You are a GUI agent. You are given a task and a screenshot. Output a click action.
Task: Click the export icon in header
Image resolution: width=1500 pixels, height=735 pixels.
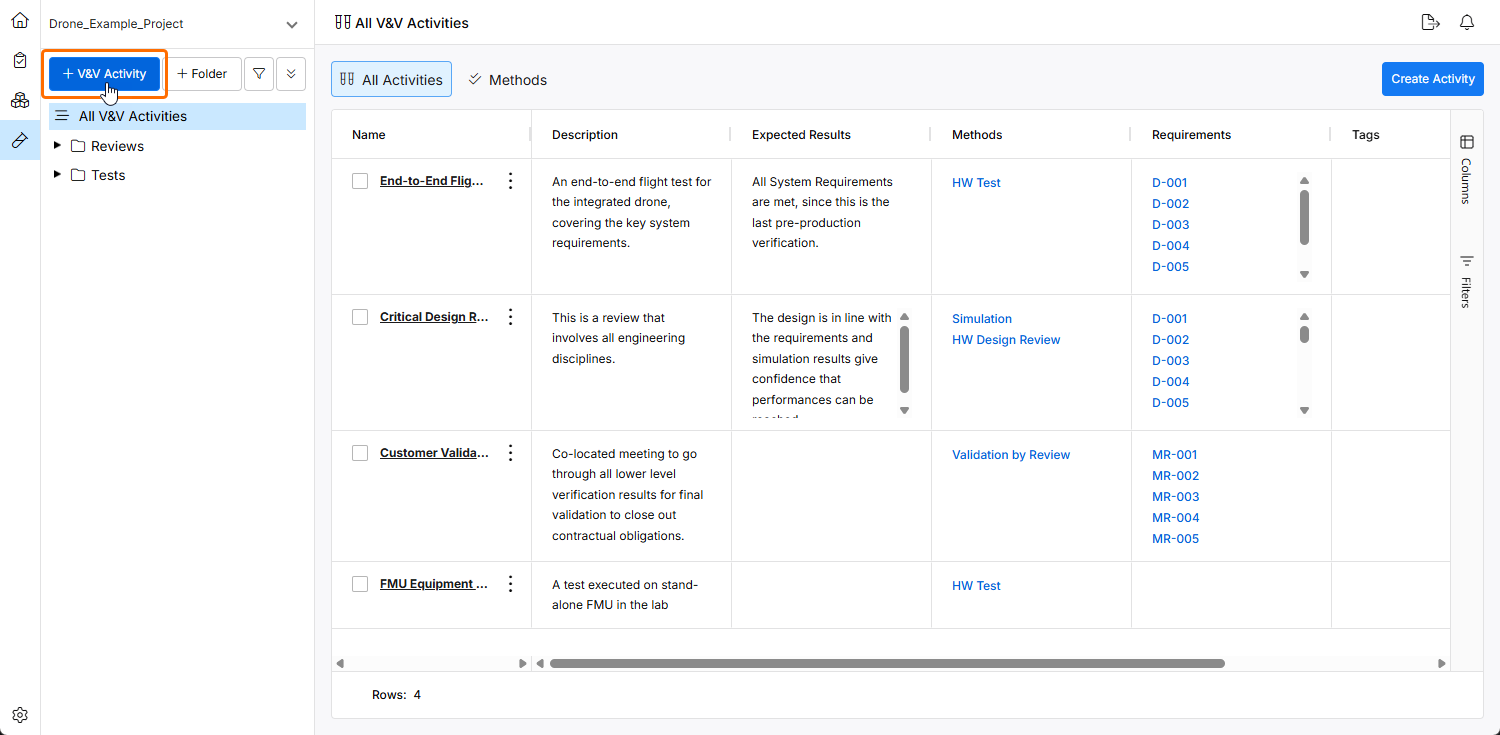(1430, 22)
